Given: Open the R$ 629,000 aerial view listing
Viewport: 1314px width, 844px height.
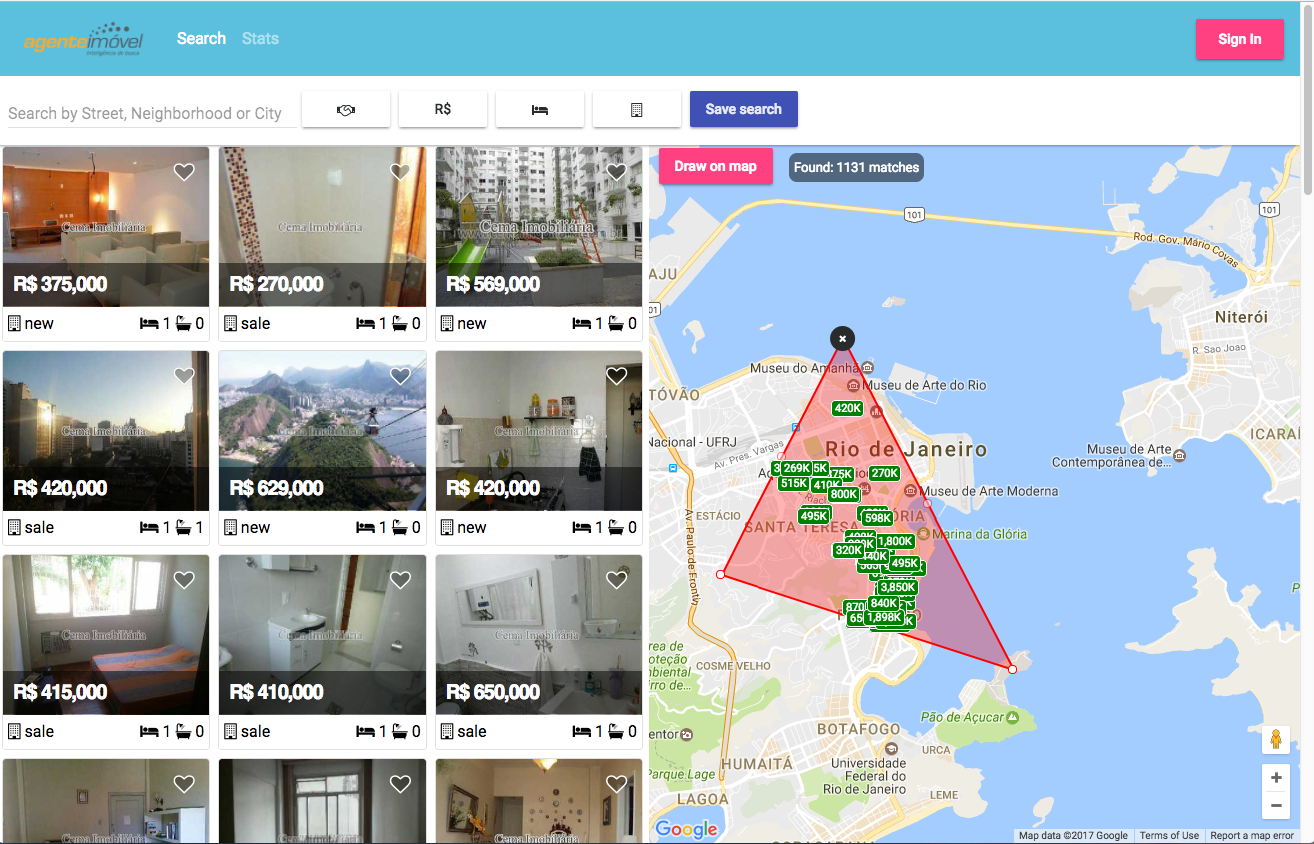Looking at the screenshot, I should tap(322, 431).
